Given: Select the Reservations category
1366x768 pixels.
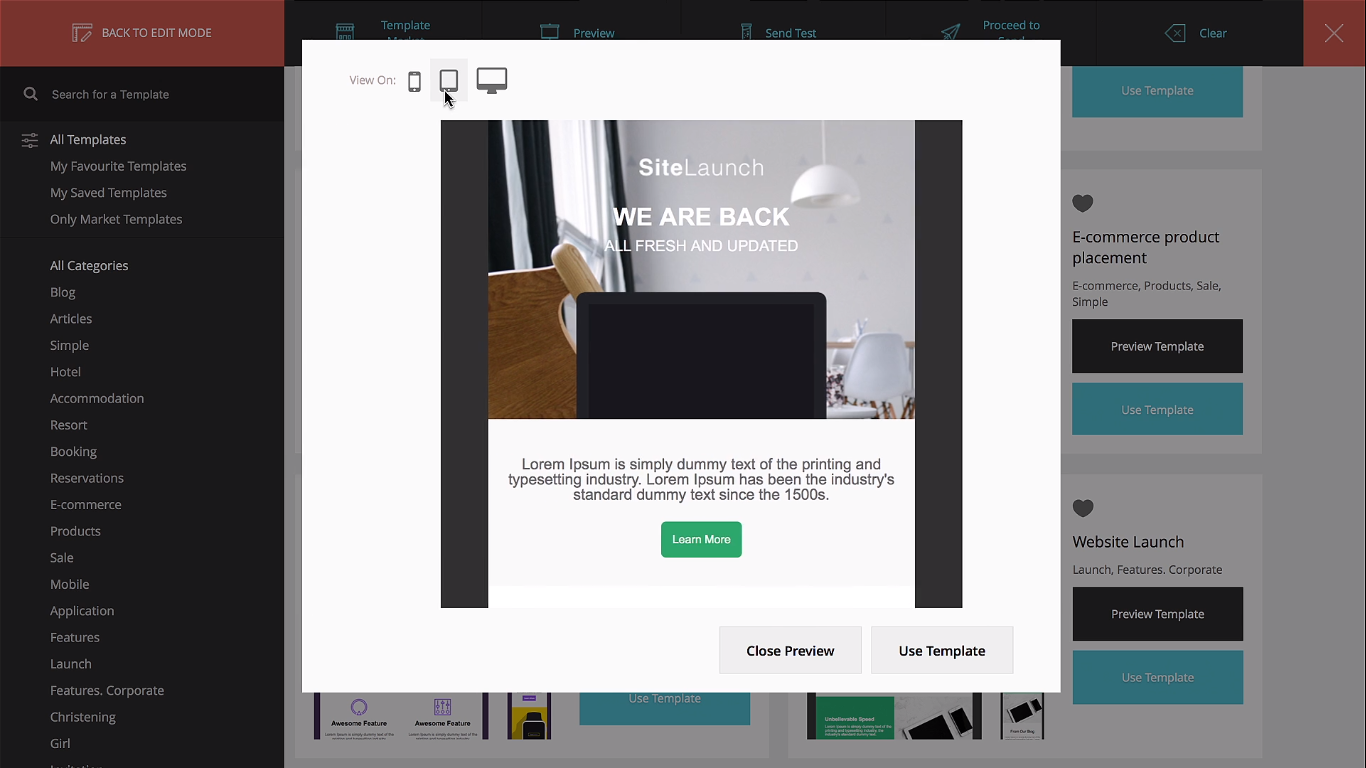Looking at the screenshot, I should click(87, 478).
